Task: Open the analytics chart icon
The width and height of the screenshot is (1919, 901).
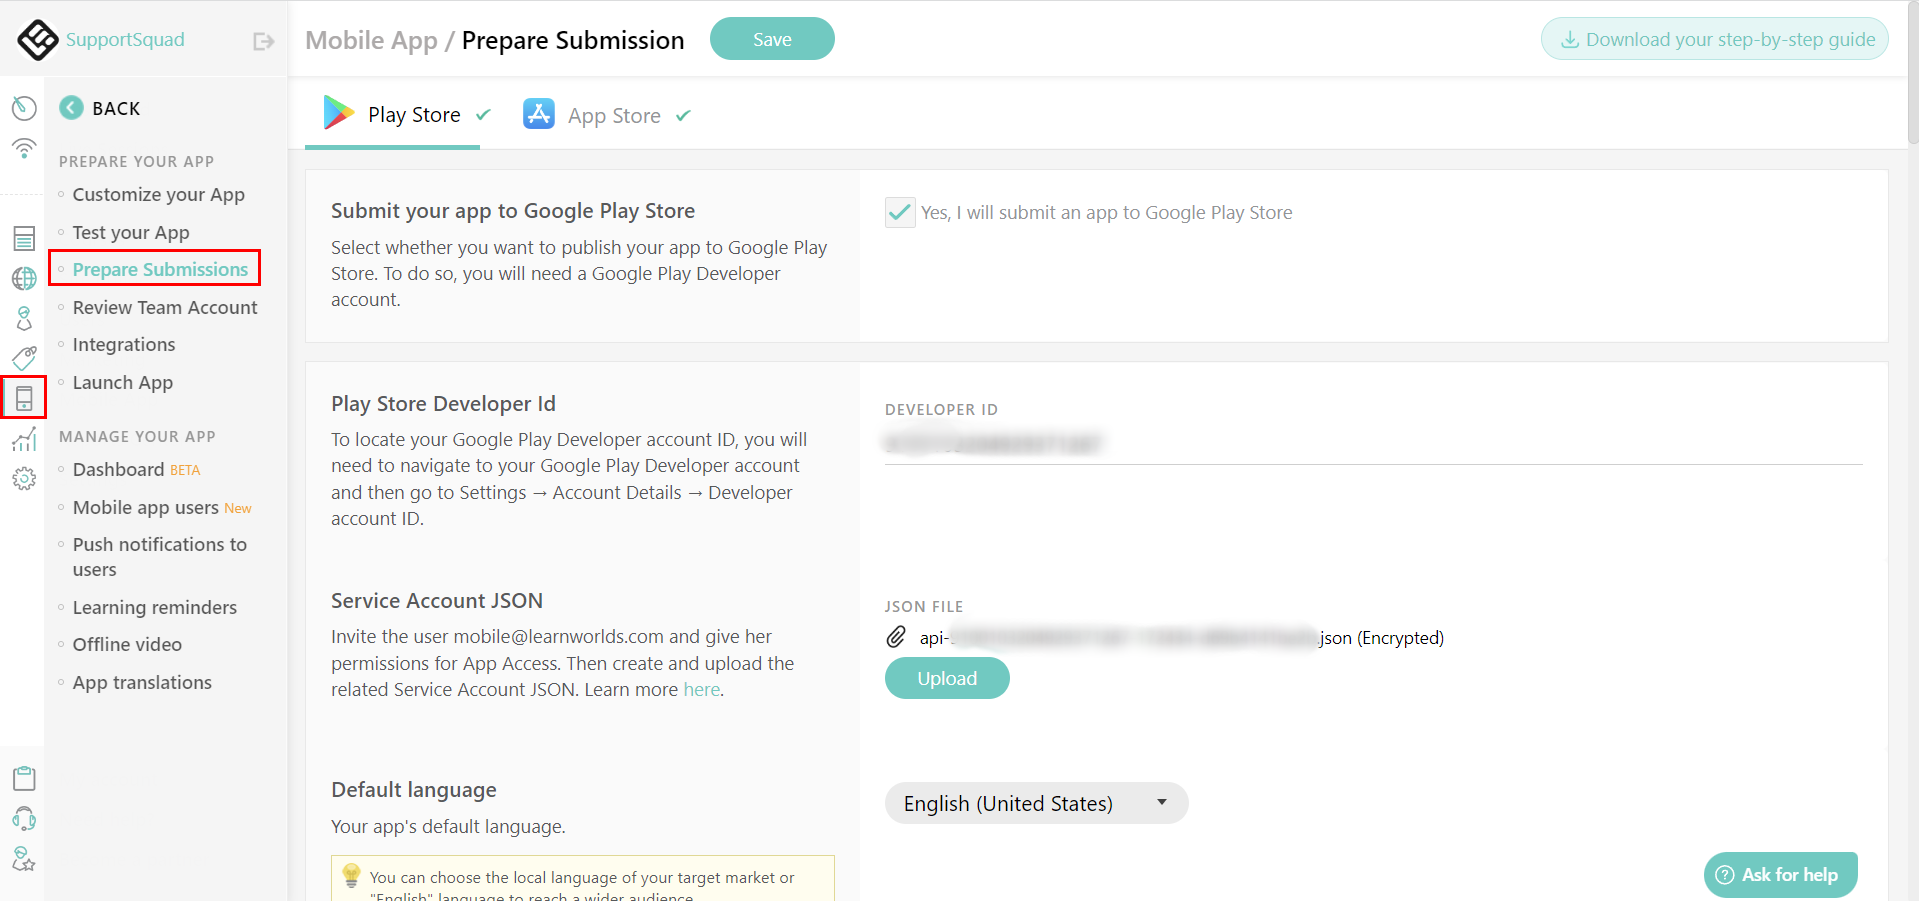Action: click(x=23, y=438)
